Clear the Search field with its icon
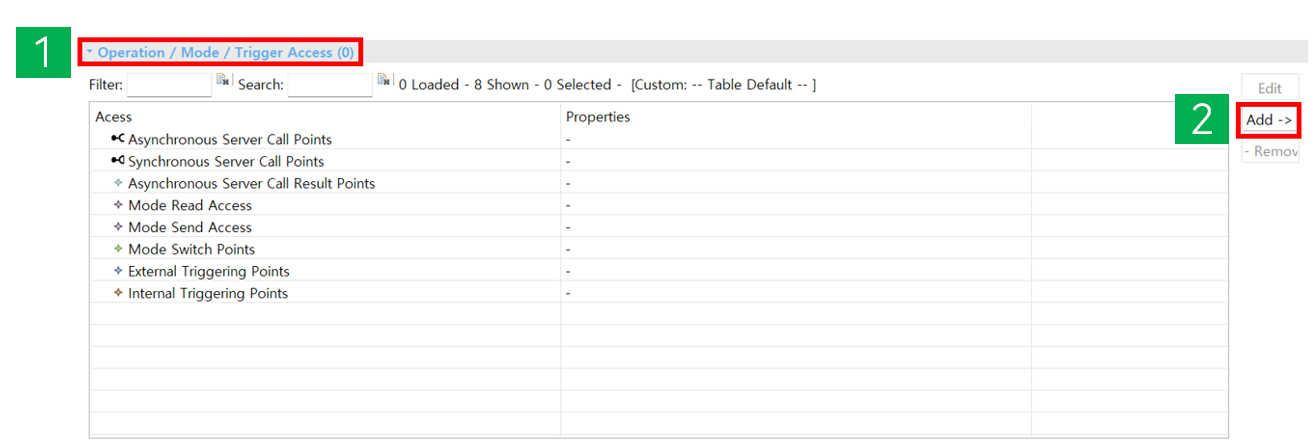This screenshot has height=447, width=1316. coord(384,82)
